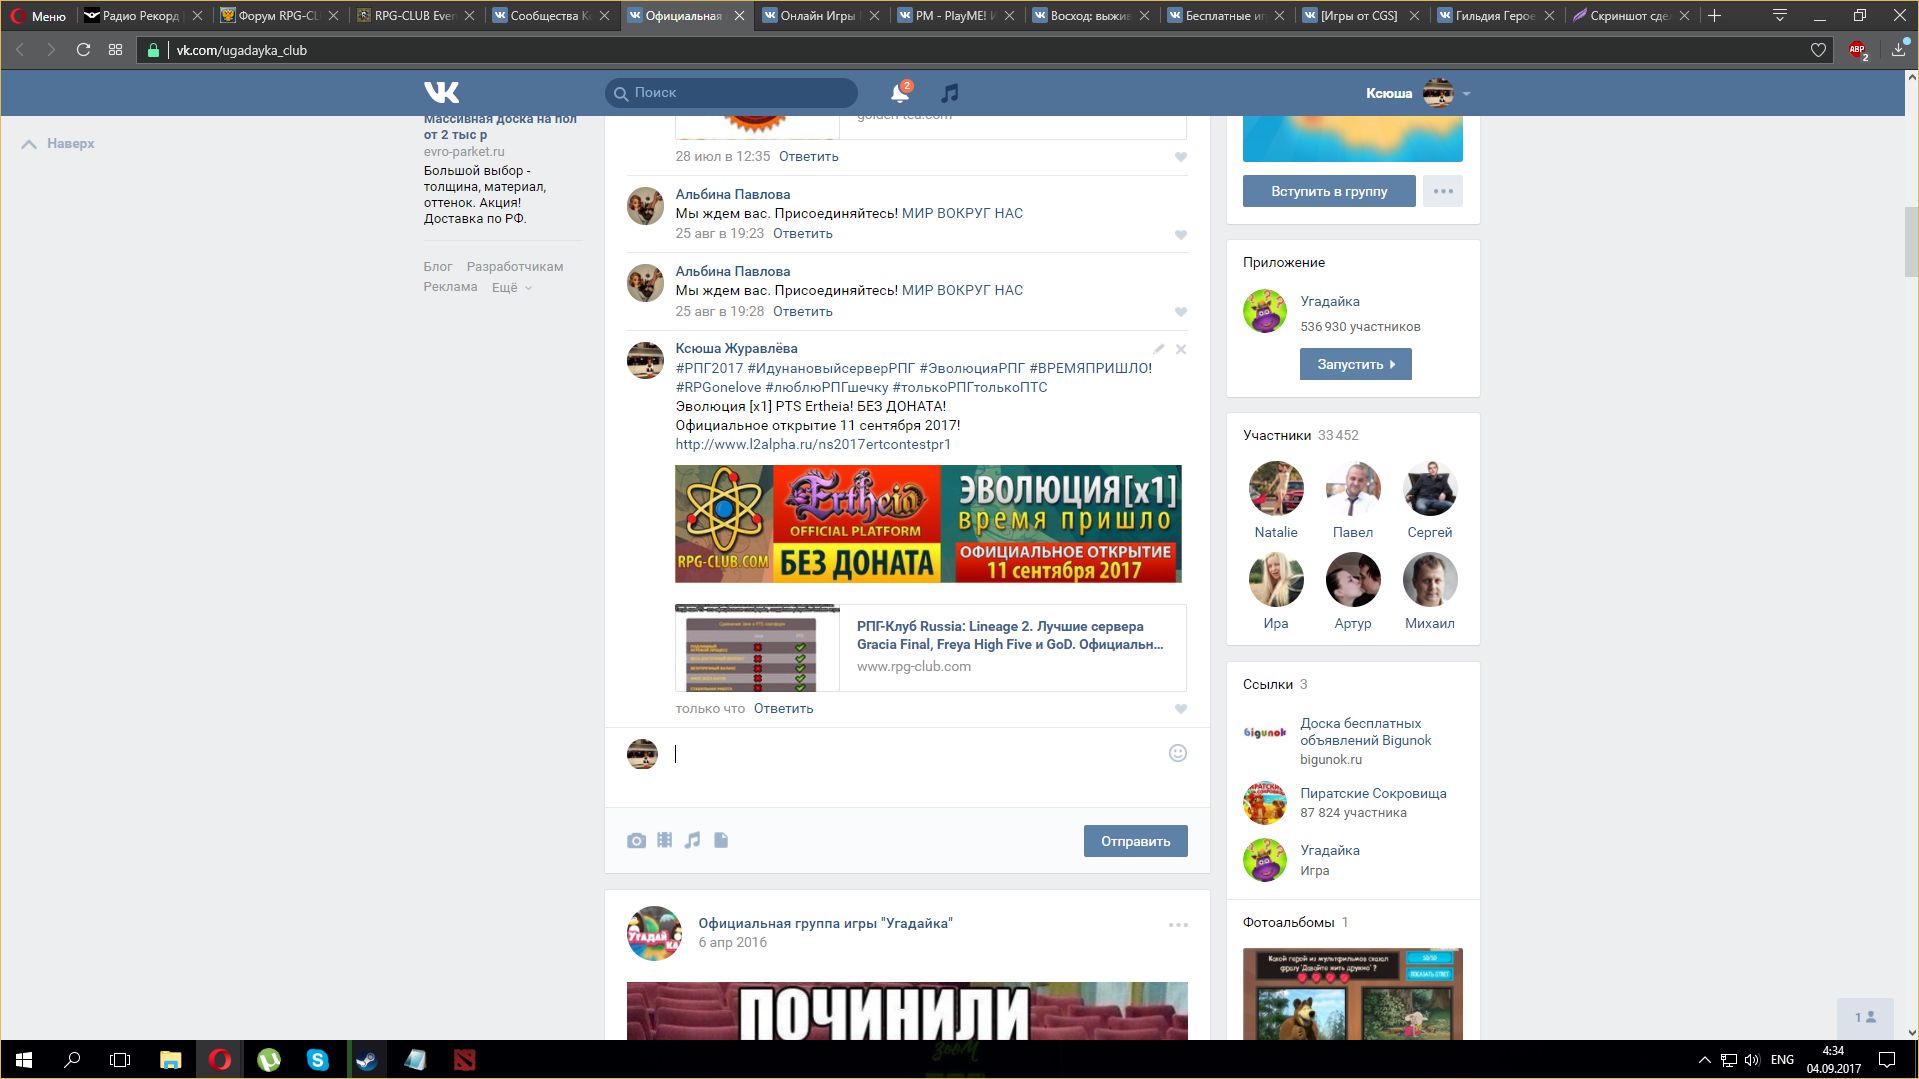The width and height of the screenshot is (1919, 1079).
Task: Launch the Угадайка app with Запустить
Action: tap(1355, 364)
